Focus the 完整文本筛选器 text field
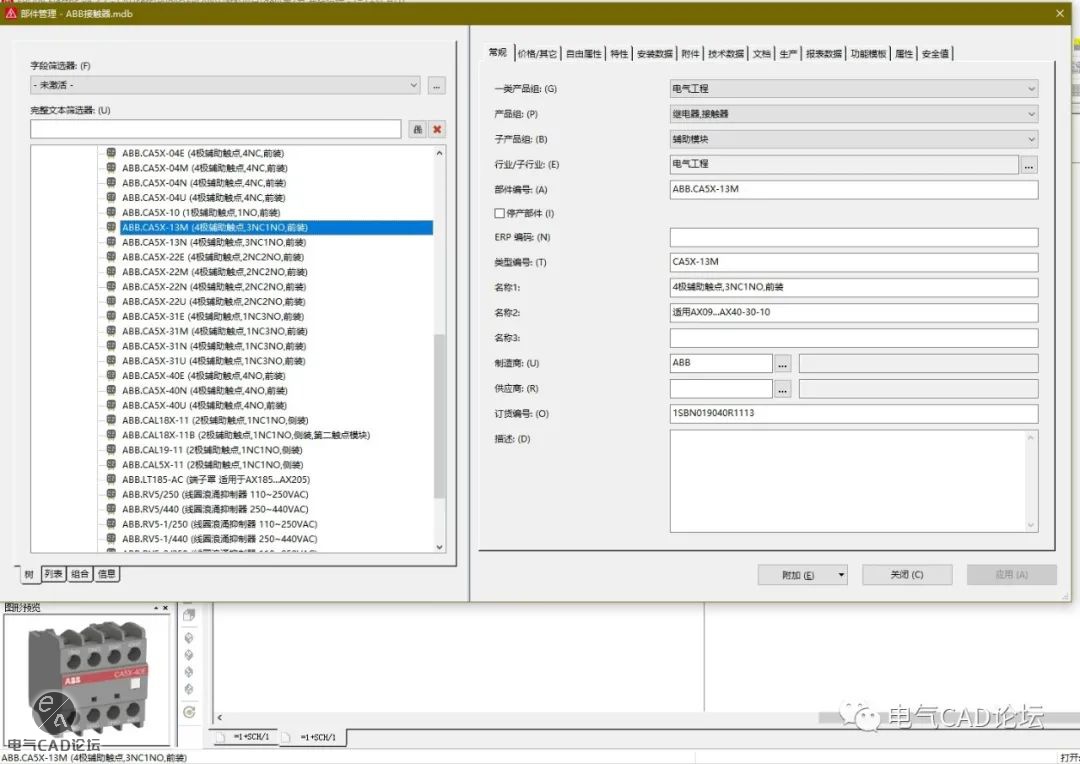This screenshot has height=764, width=1080. point(216,129)
